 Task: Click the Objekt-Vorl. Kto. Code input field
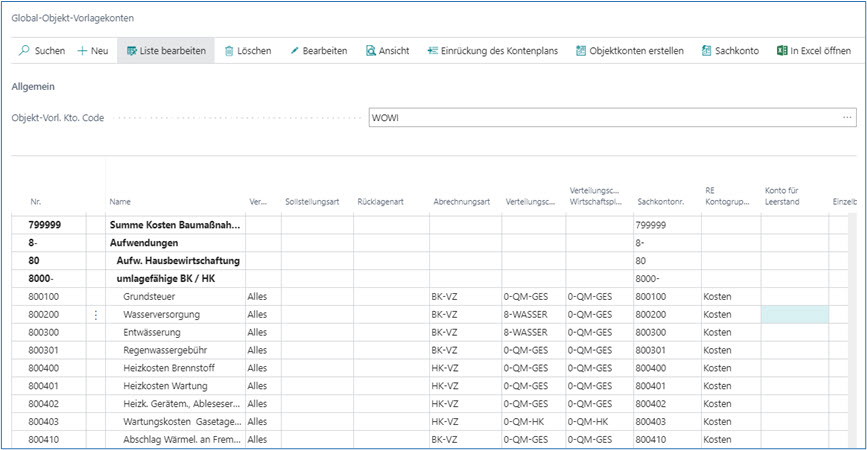[600, 118]
